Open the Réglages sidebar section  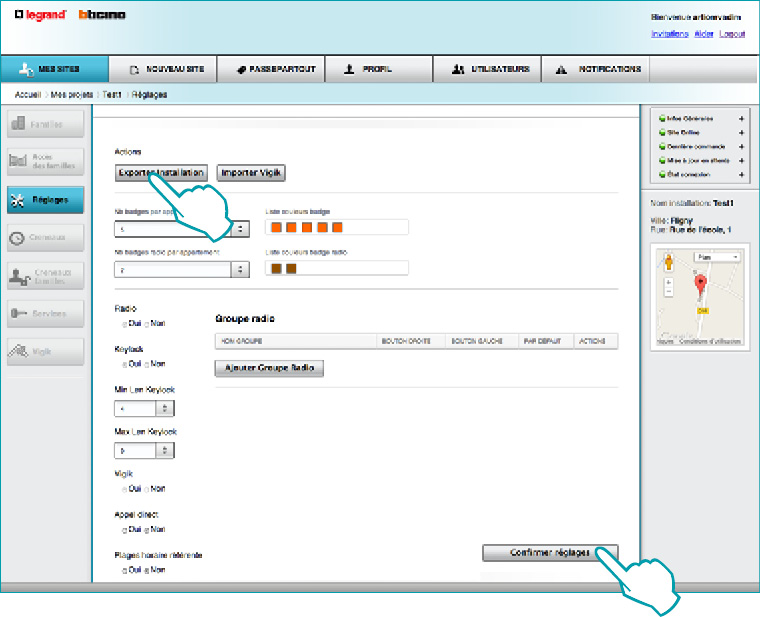point(45,199)
